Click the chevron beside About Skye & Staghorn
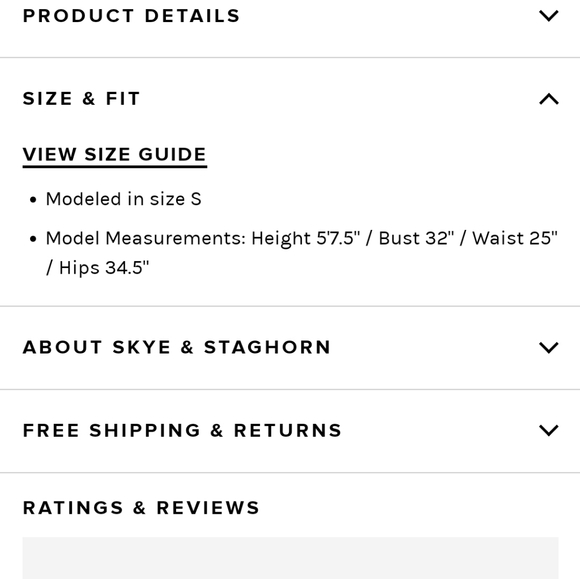Image resolution: width=580 pixels, height=579 pixels. pyautogui.click(x=549, y=347)
